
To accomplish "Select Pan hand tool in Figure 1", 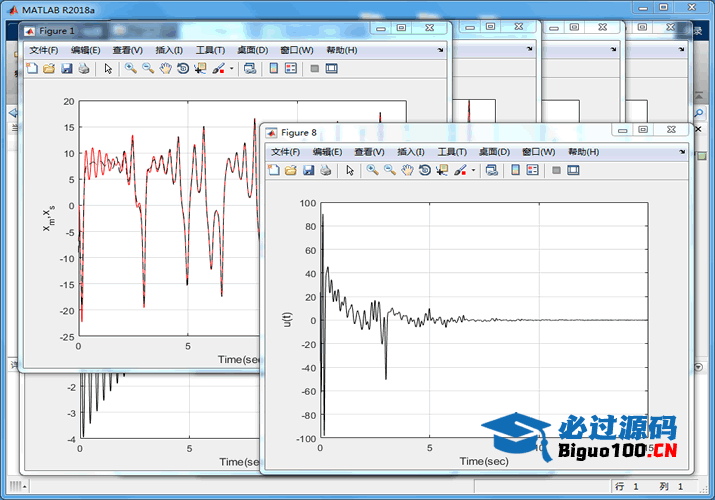I will [x=166, y=68].
